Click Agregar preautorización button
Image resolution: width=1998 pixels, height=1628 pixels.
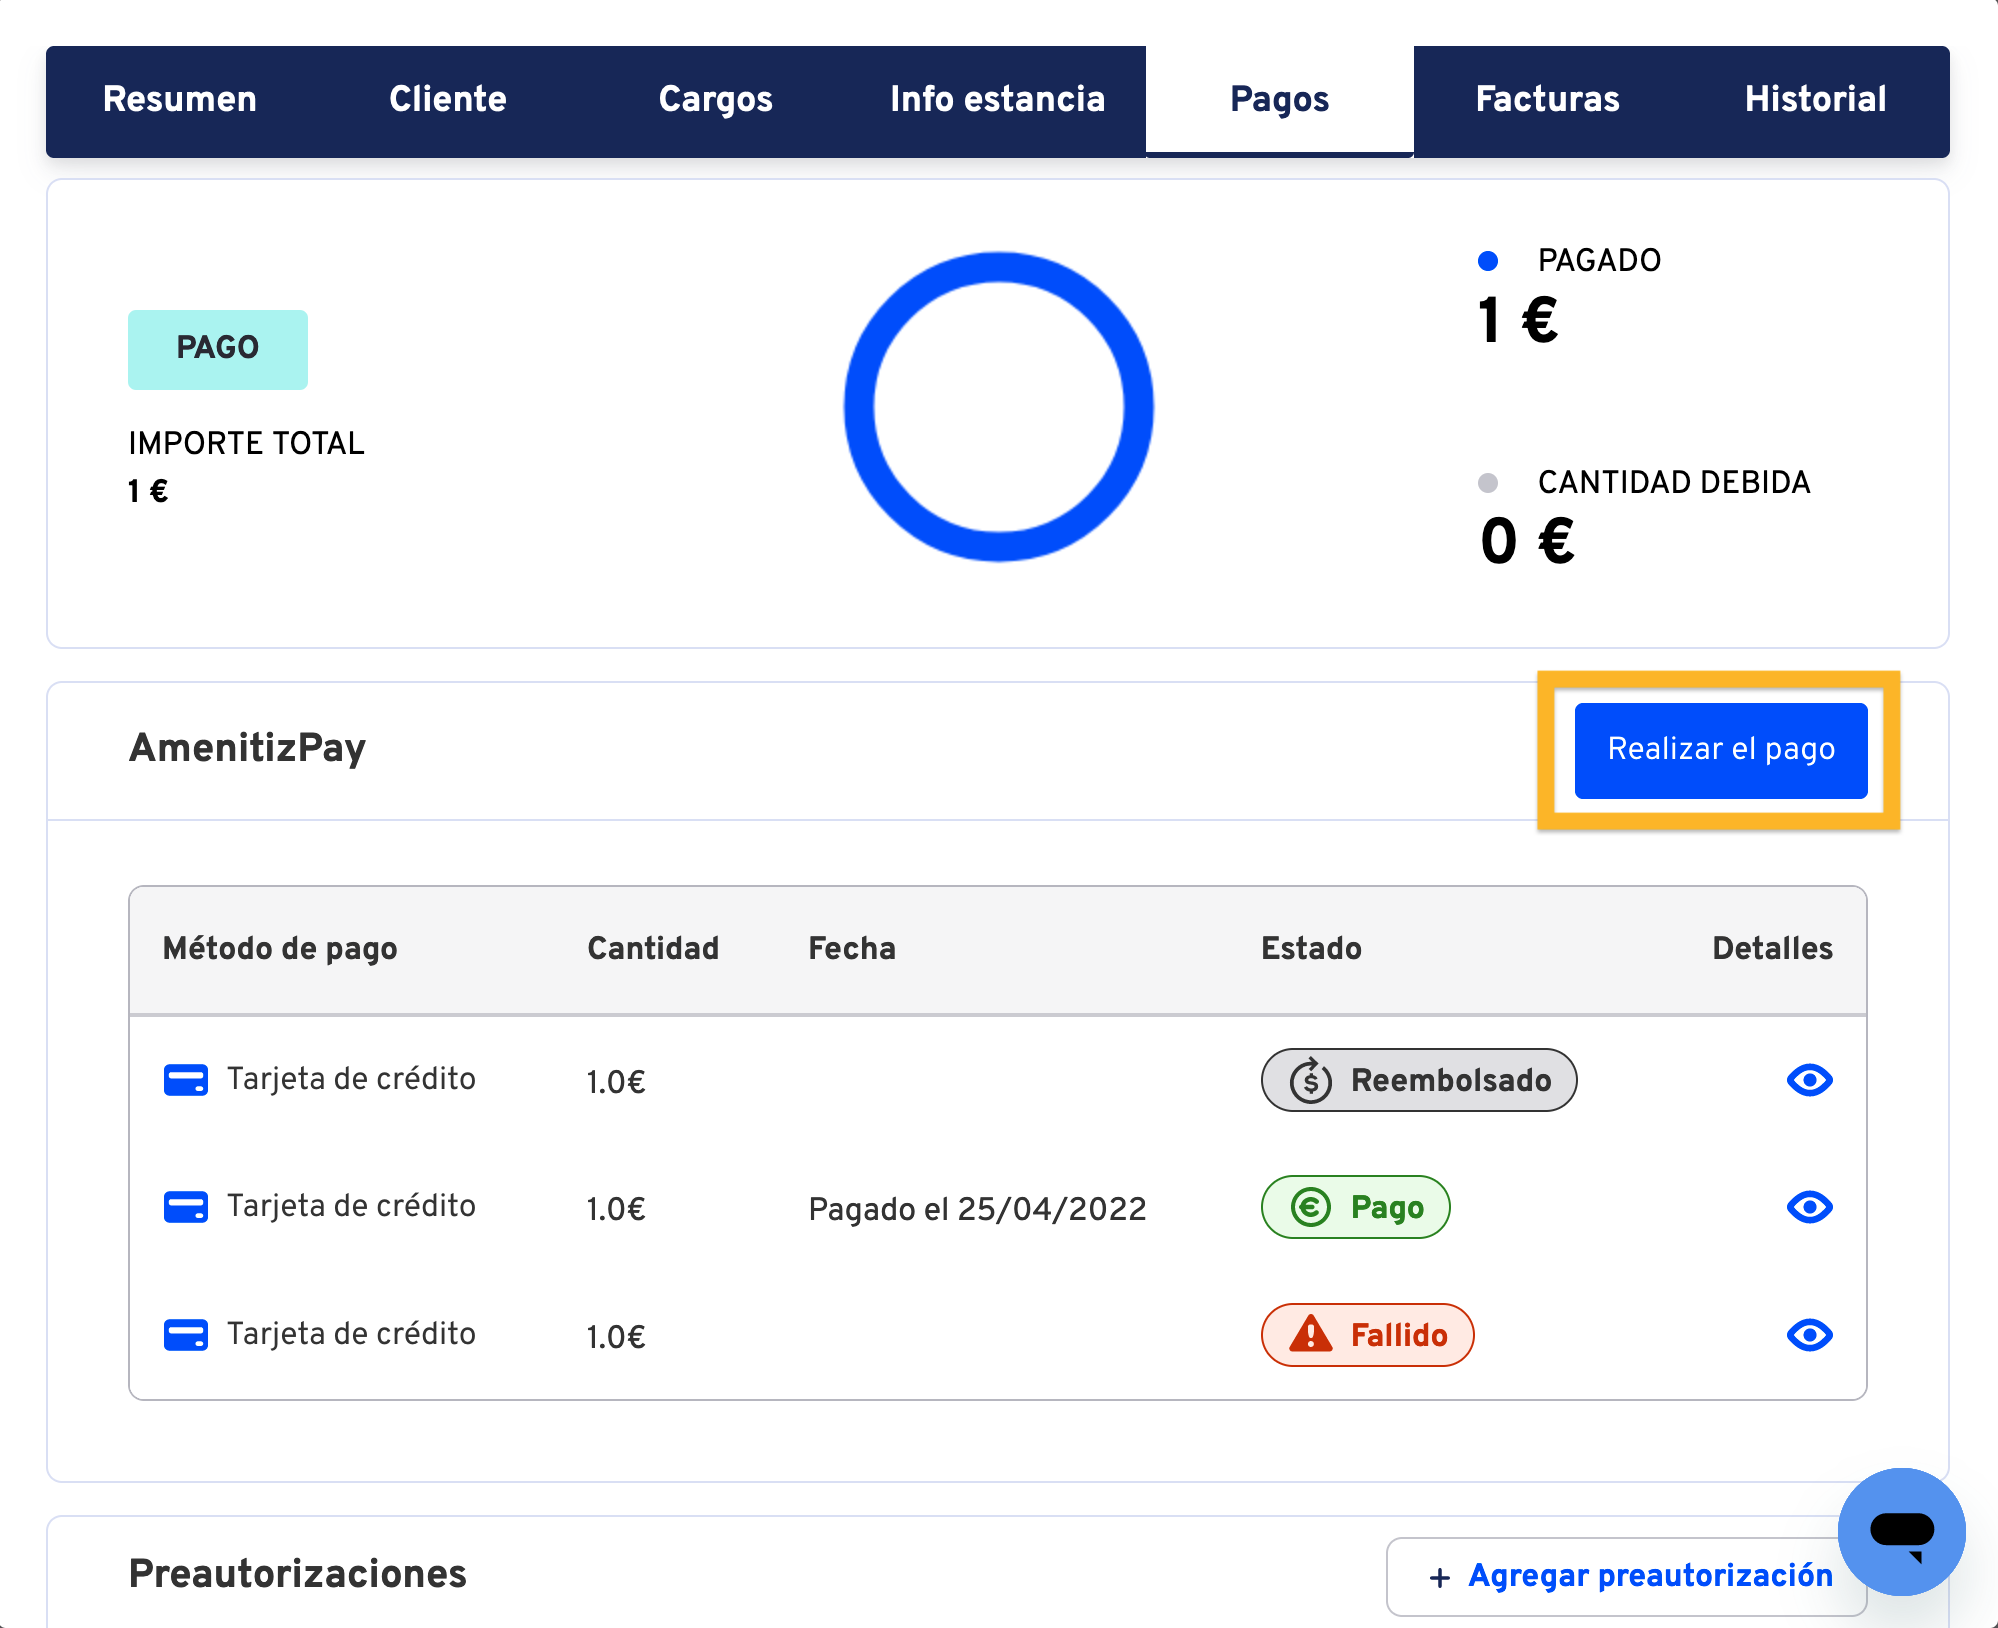click(x=1626, y=1576)
